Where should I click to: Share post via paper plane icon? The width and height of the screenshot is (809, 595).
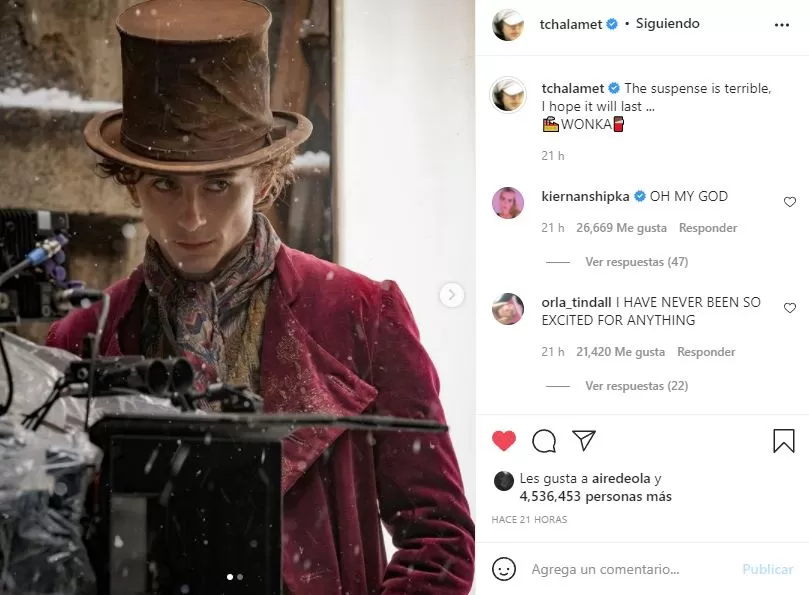584,441
